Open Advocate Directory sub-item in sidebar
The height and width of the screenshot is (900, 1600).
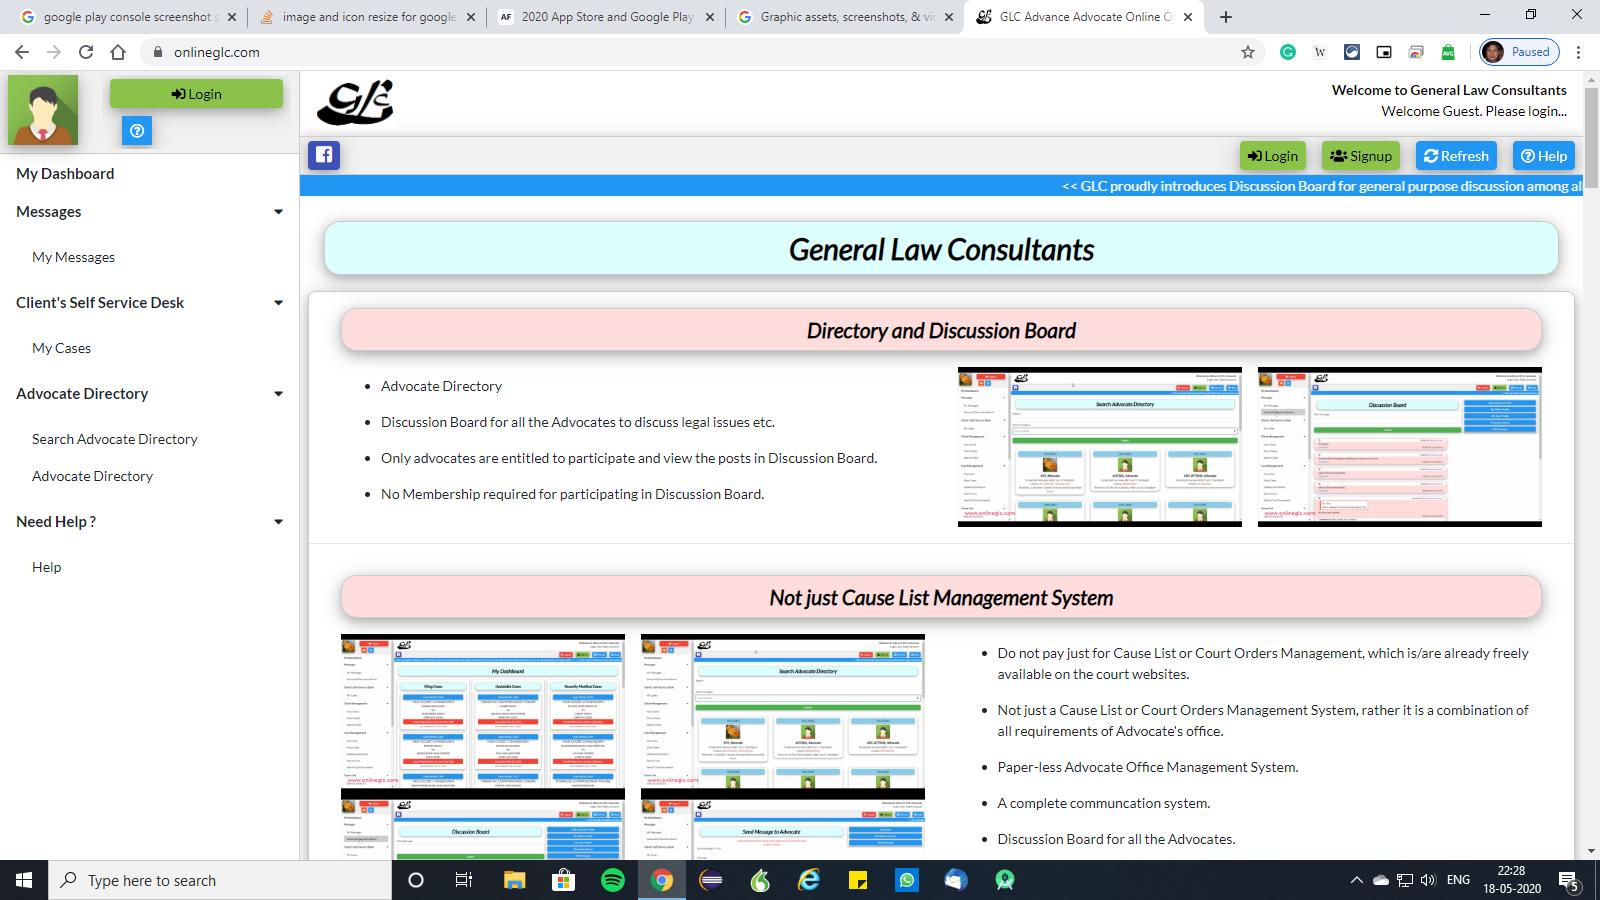pyautogui.click(x=92, y=476)
